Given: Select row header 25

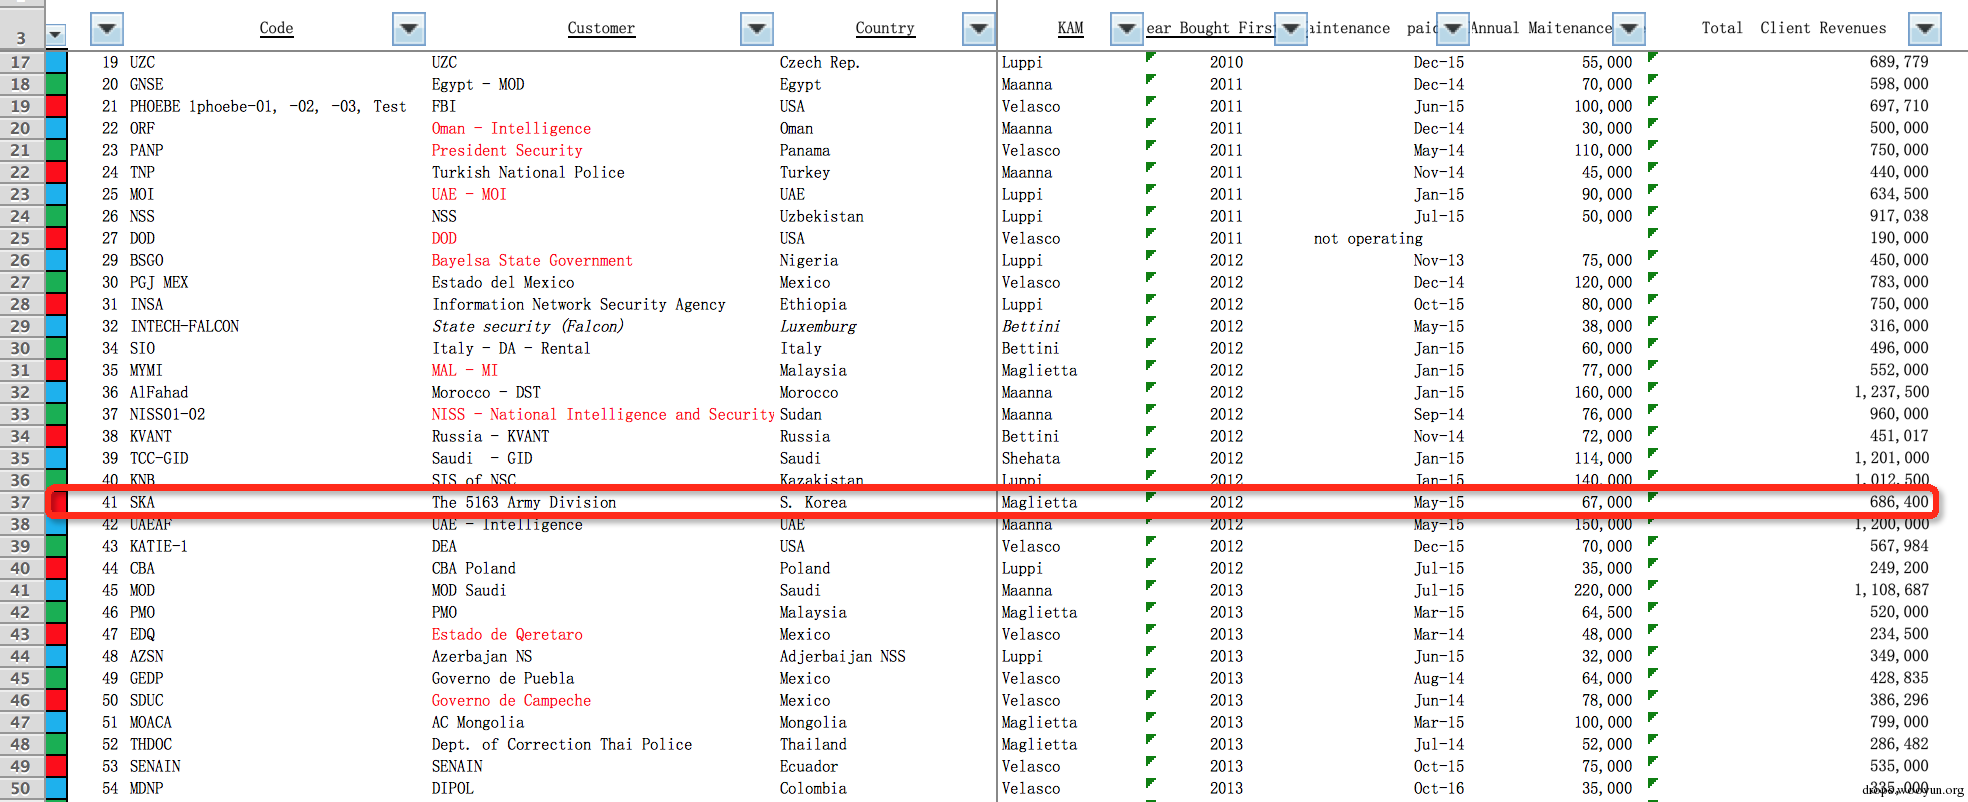Looking at the screenshot, I should point(21,238).
